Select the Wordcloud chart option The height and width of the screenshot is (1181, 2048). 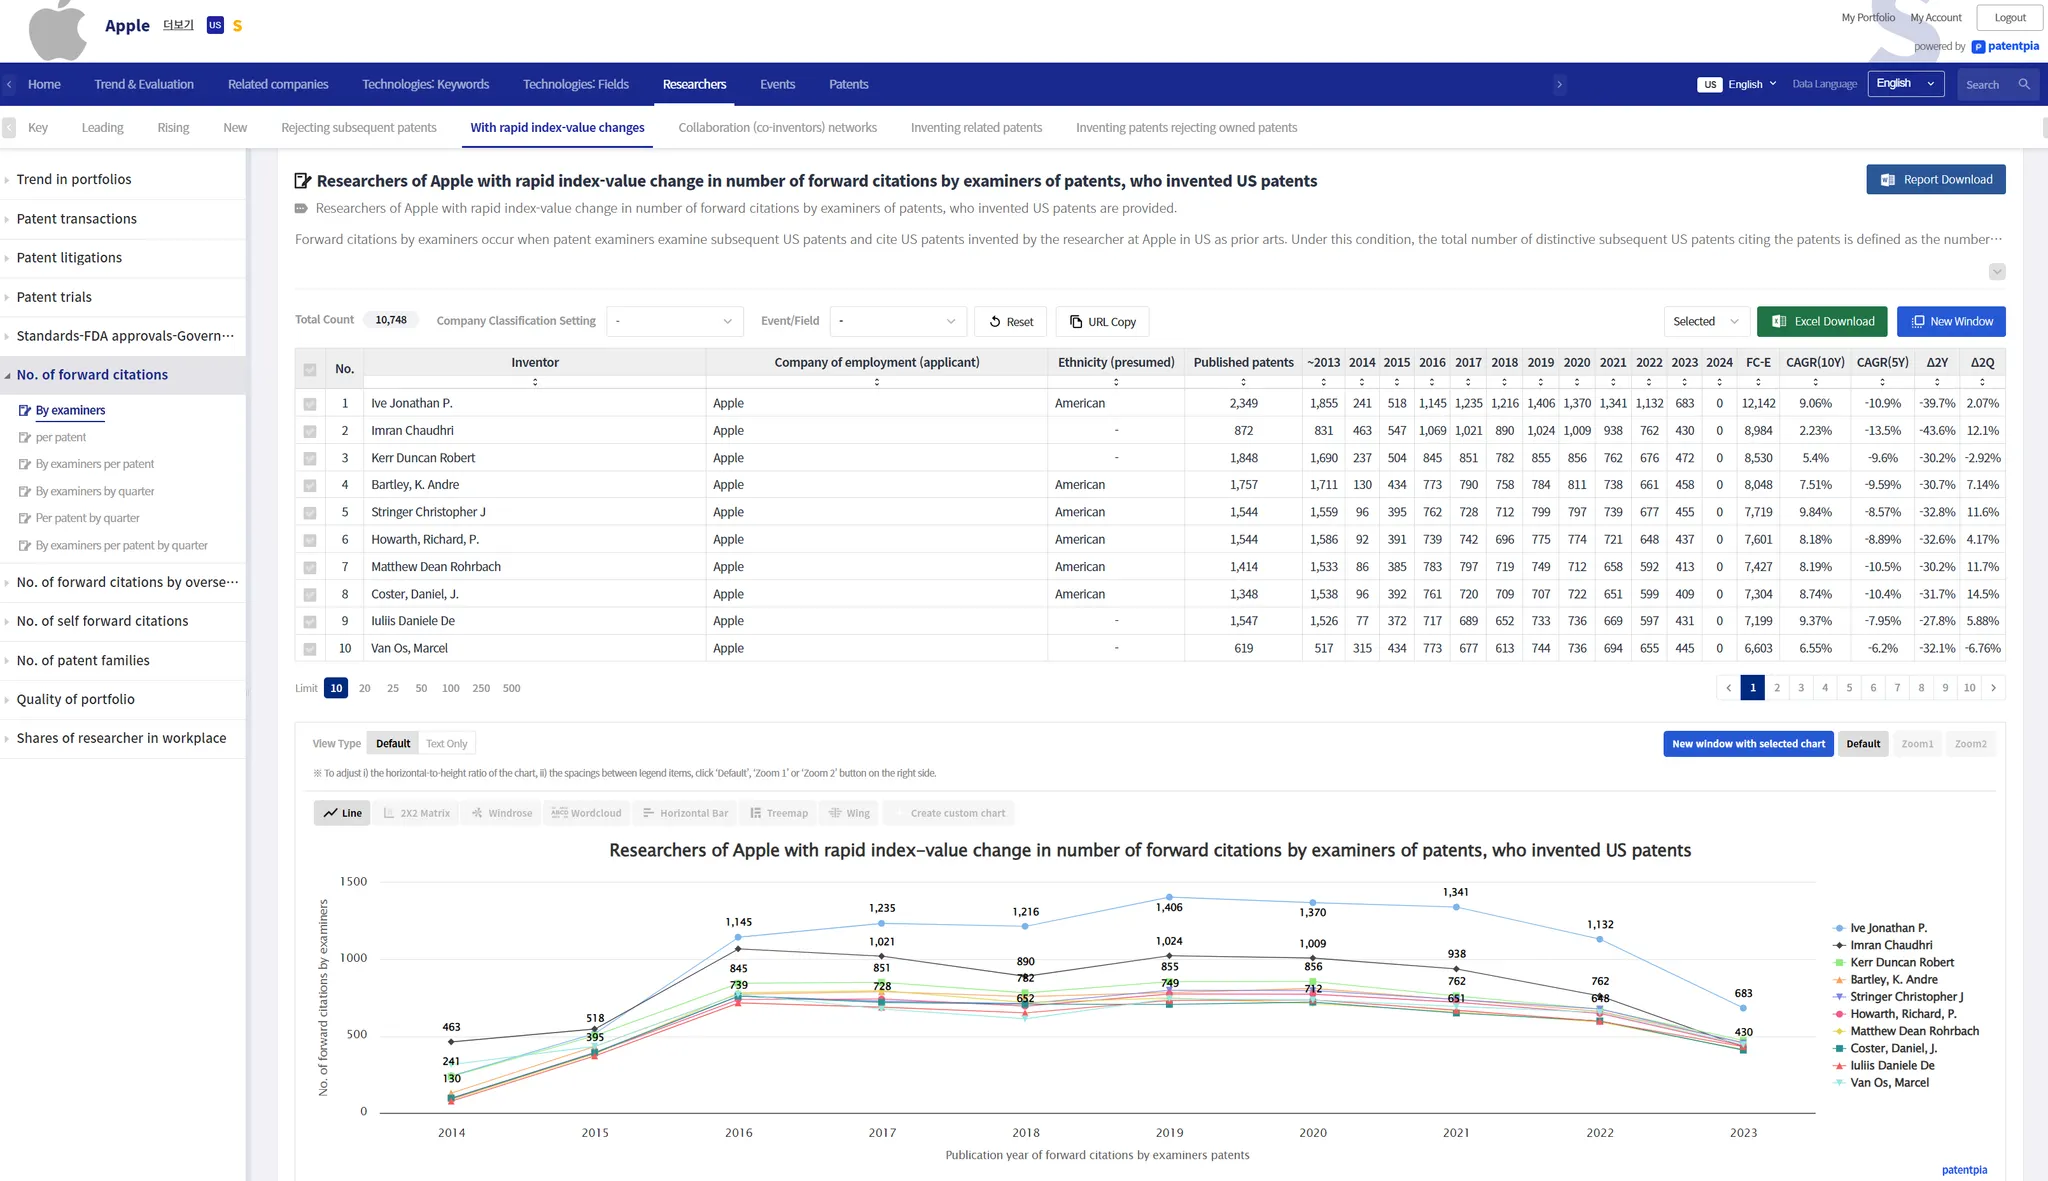[587, 813]
